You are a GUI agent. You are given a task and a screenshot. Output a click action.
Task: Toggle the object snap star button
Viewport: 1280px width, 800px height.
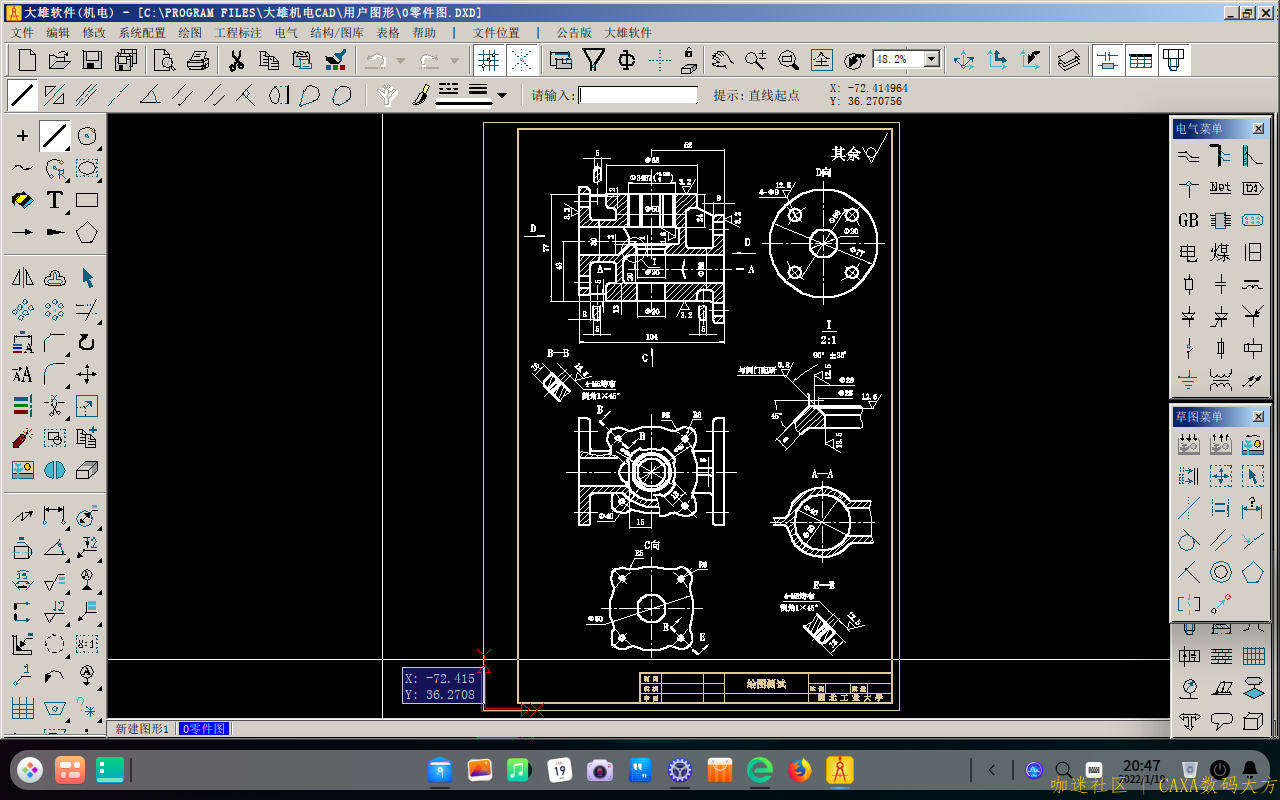tap(521, 60)
